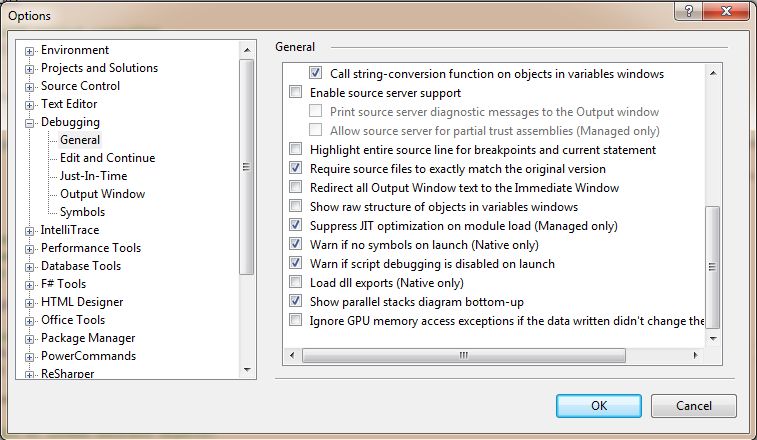
Task: Click the Cancel button
Action: pyautogui.click(x=694, y=406)
